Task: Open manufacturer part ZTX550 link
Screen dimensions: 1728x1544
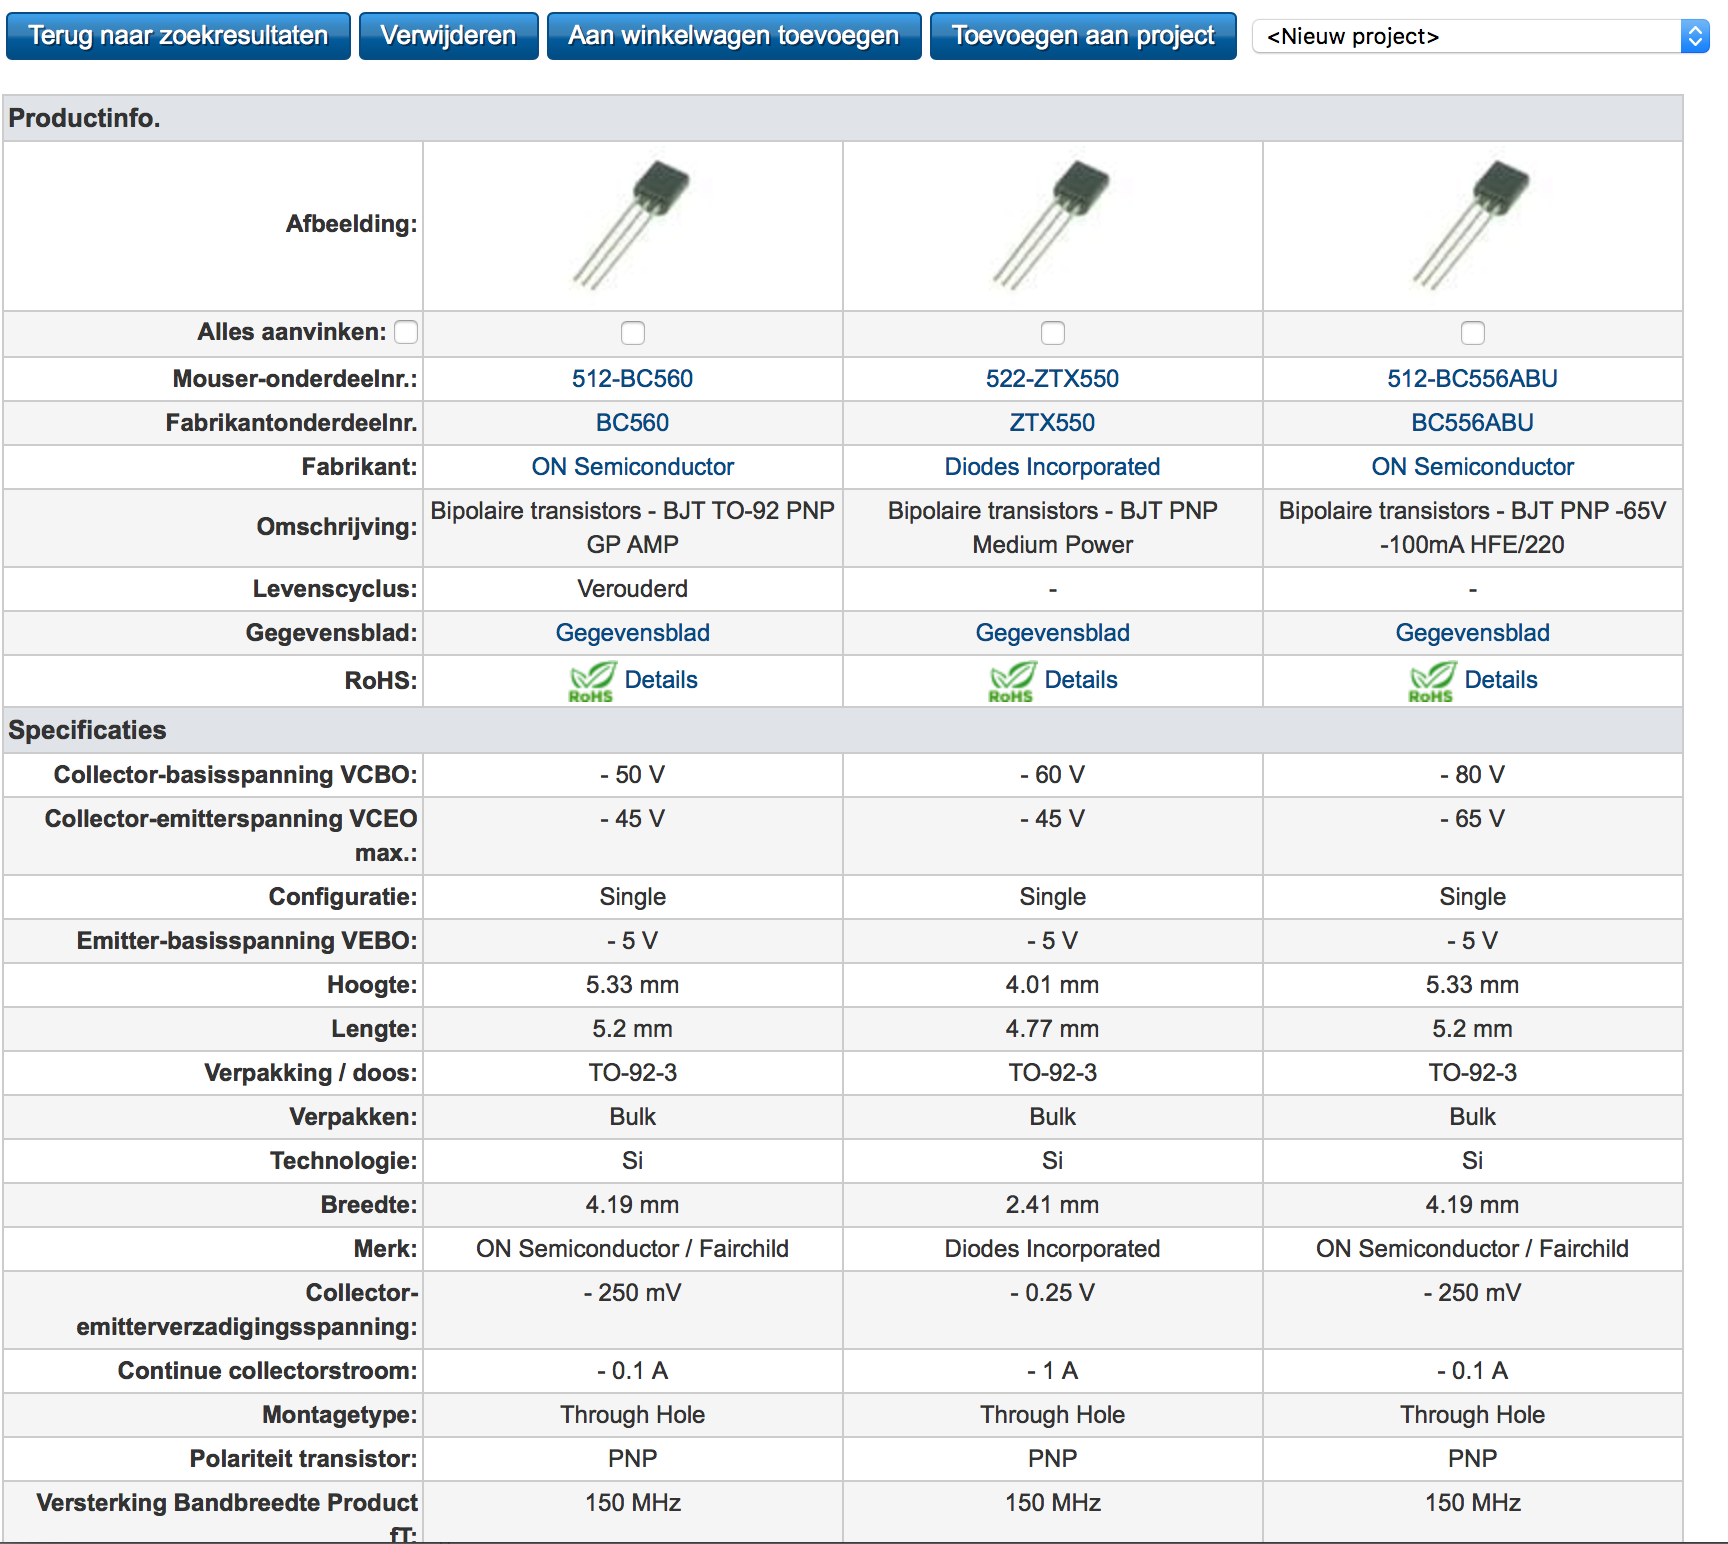Action: pyautogui.click(x=1052, y=423)
